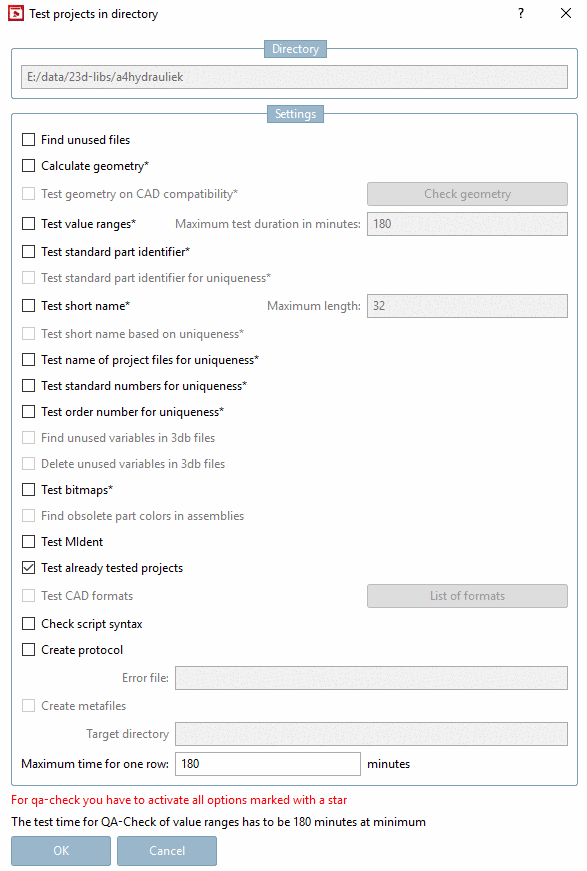Image resolution: width=587 pixels, height=871 pixels.
Task: Check the Create protocol option
Action: pyautogui.click(x=27, y=650)
